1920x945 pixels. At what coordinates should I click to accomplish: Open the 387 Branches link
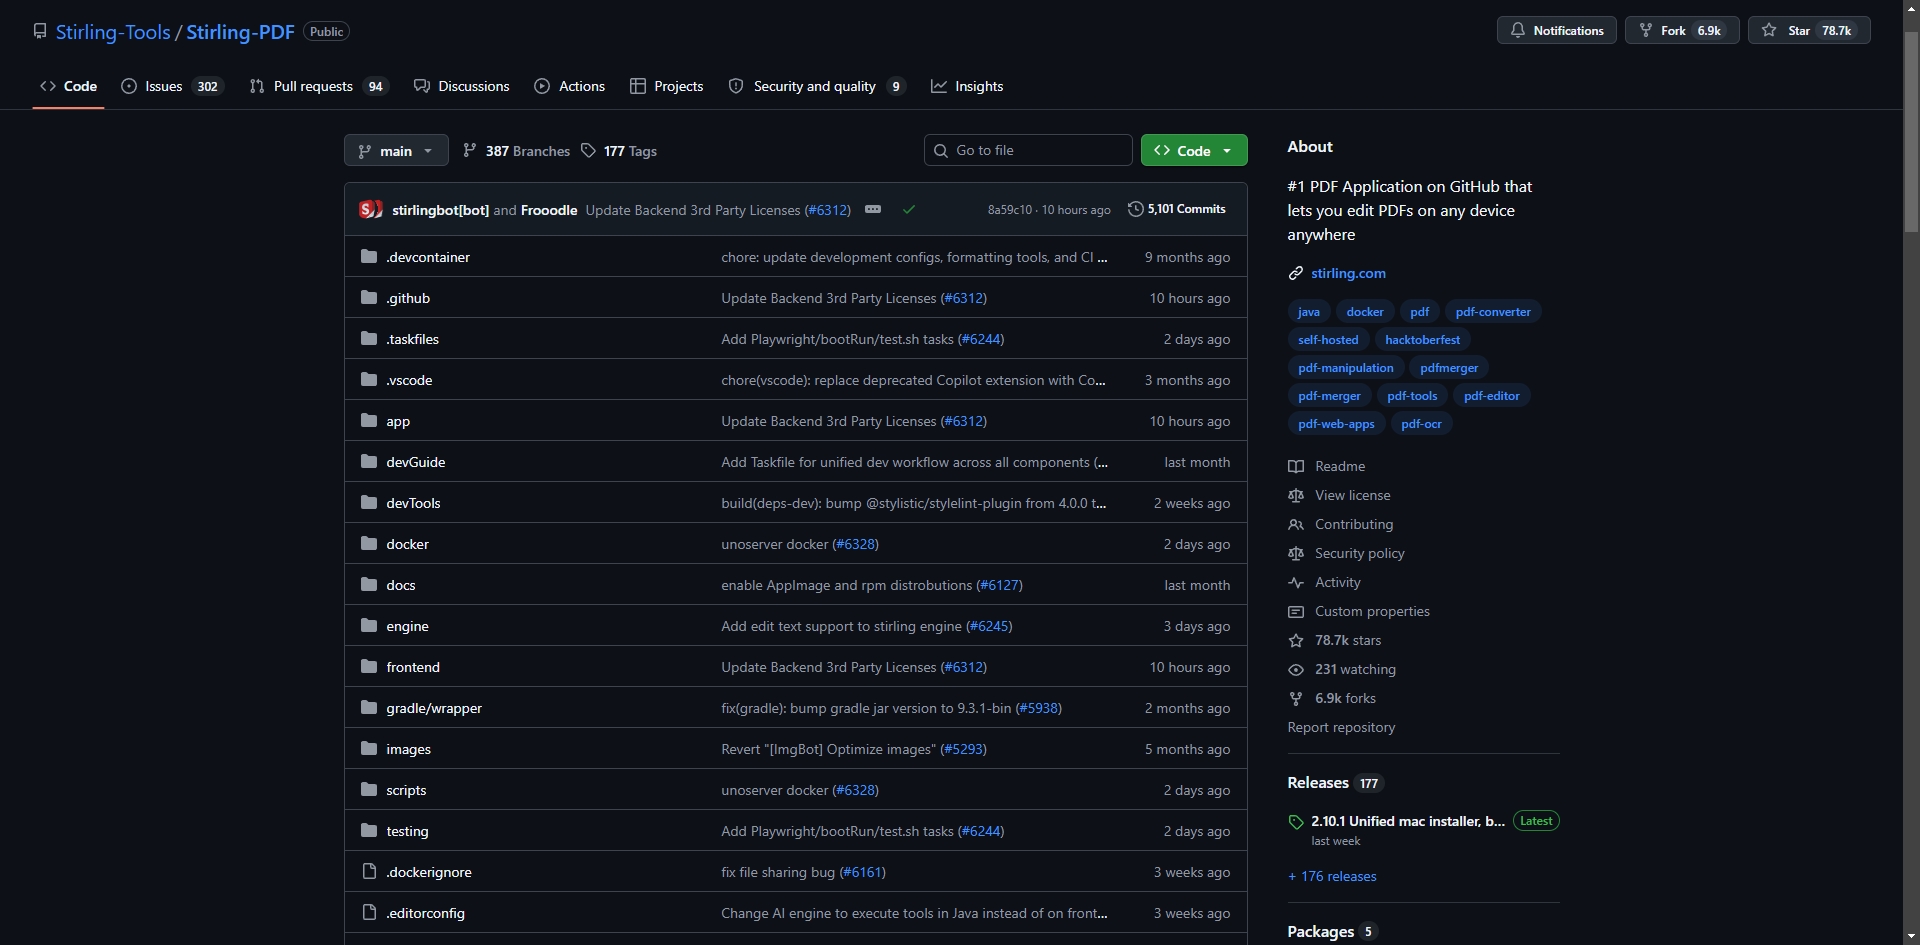click(x=516, y=151)
